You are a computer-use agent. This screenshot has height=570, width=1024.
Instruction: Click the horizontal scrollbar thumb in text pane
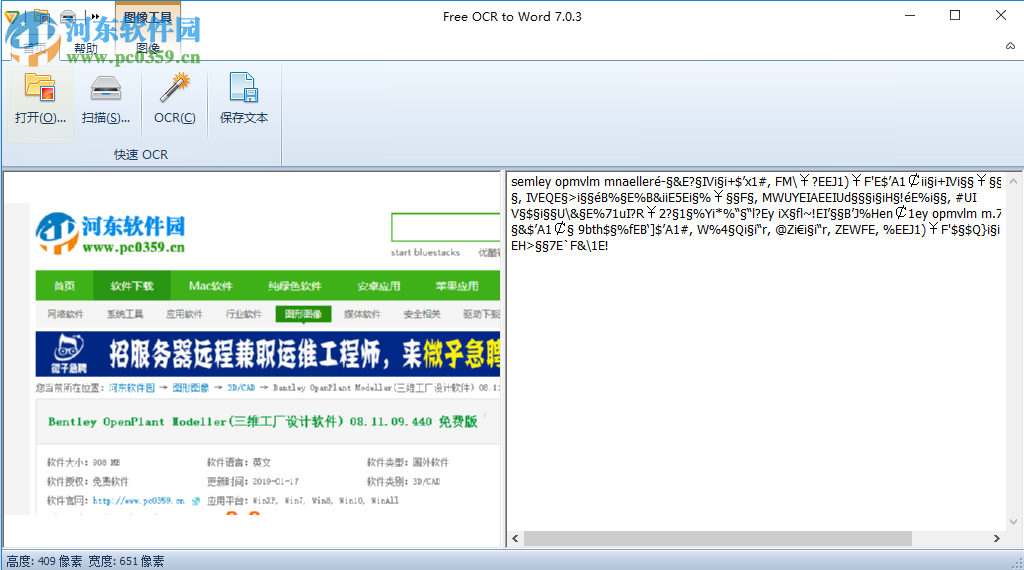(718, 538)
